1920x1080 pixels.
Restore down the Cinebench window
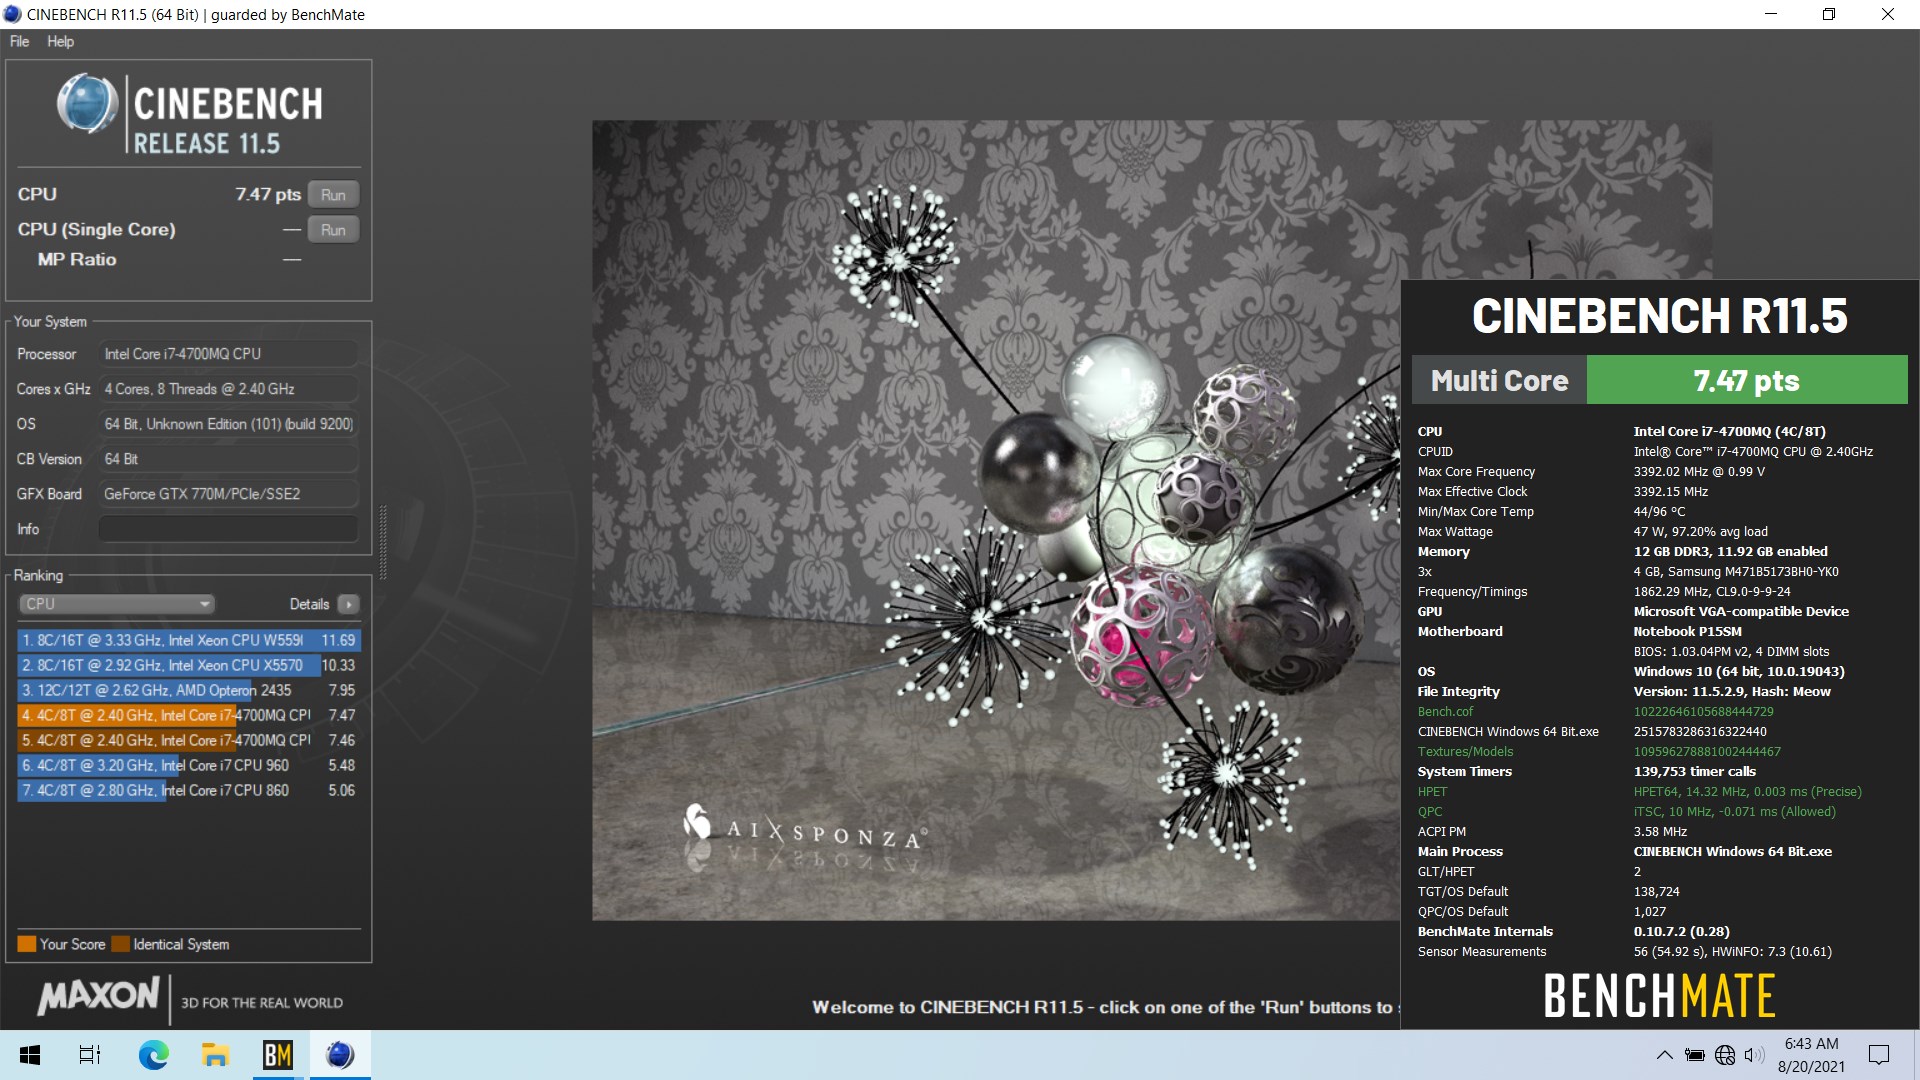(1829, 14)
